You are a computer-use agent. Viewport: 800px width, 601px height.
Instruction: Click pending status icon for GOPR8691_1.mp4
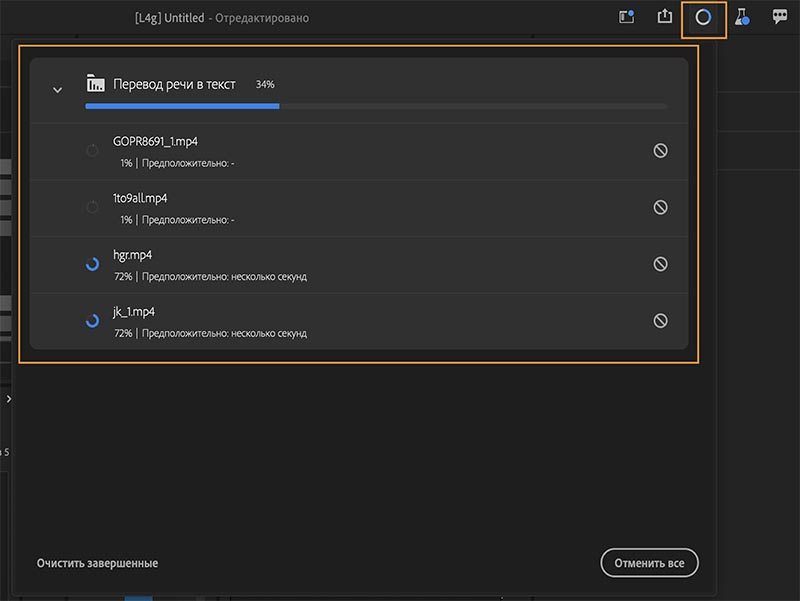tap(92, 151)
